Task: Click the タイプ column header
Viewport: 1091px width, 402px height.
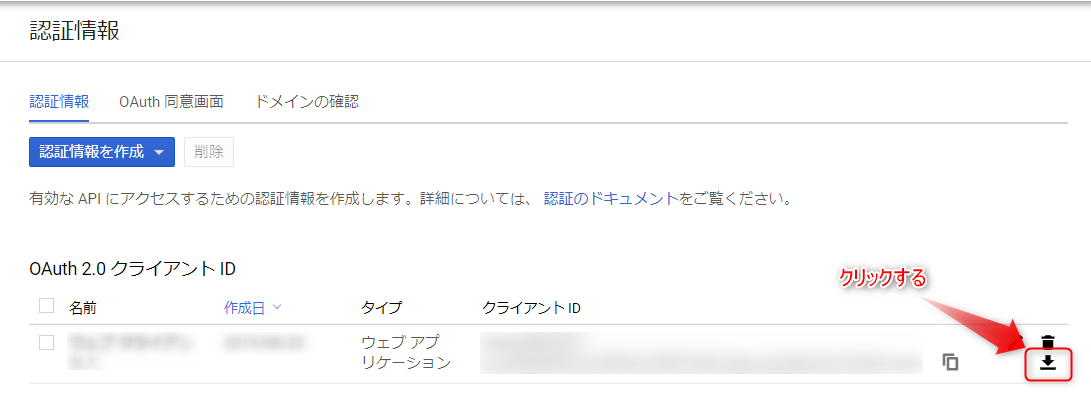Action: point(381,308)
